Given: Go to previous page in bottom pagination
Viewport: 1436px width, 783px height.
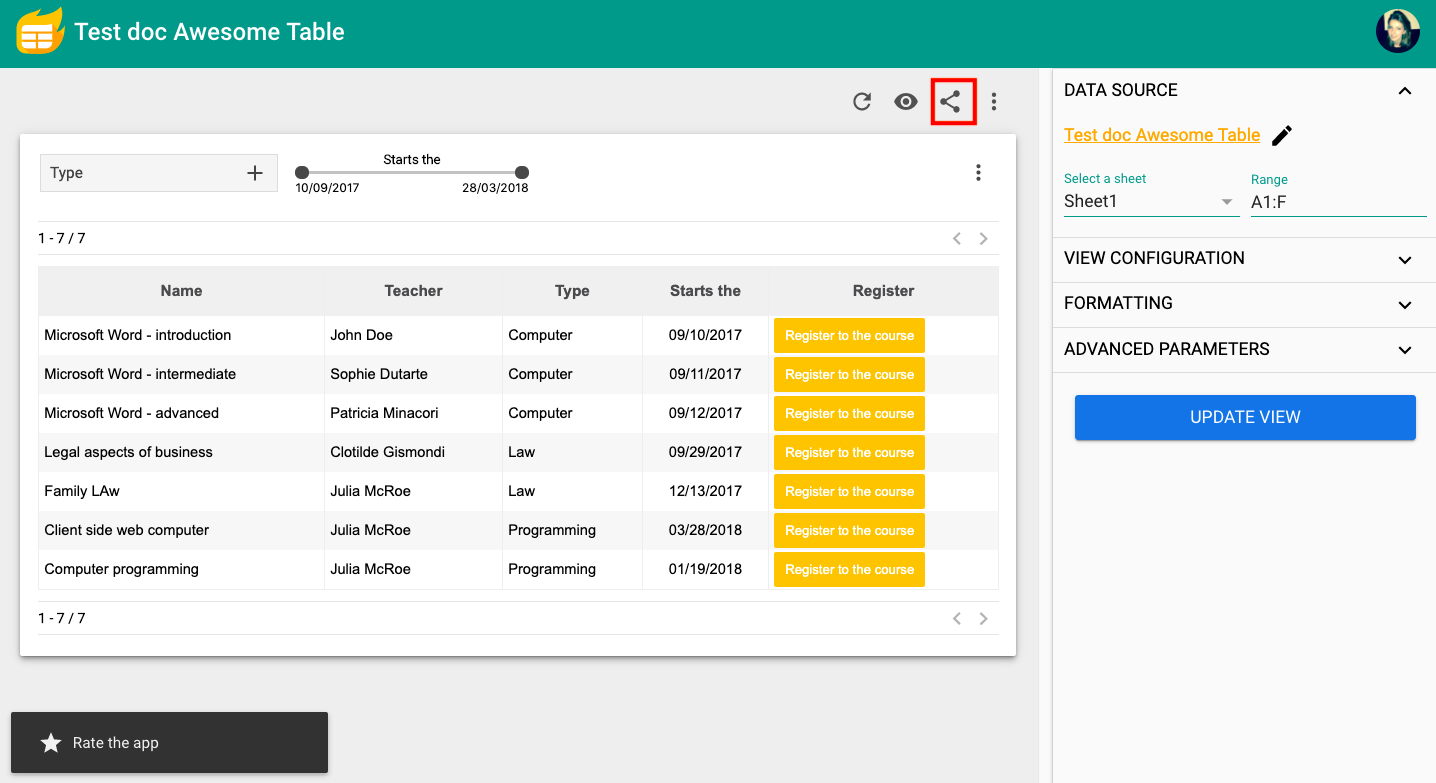Looking at the screenshot, I should 957,619.
